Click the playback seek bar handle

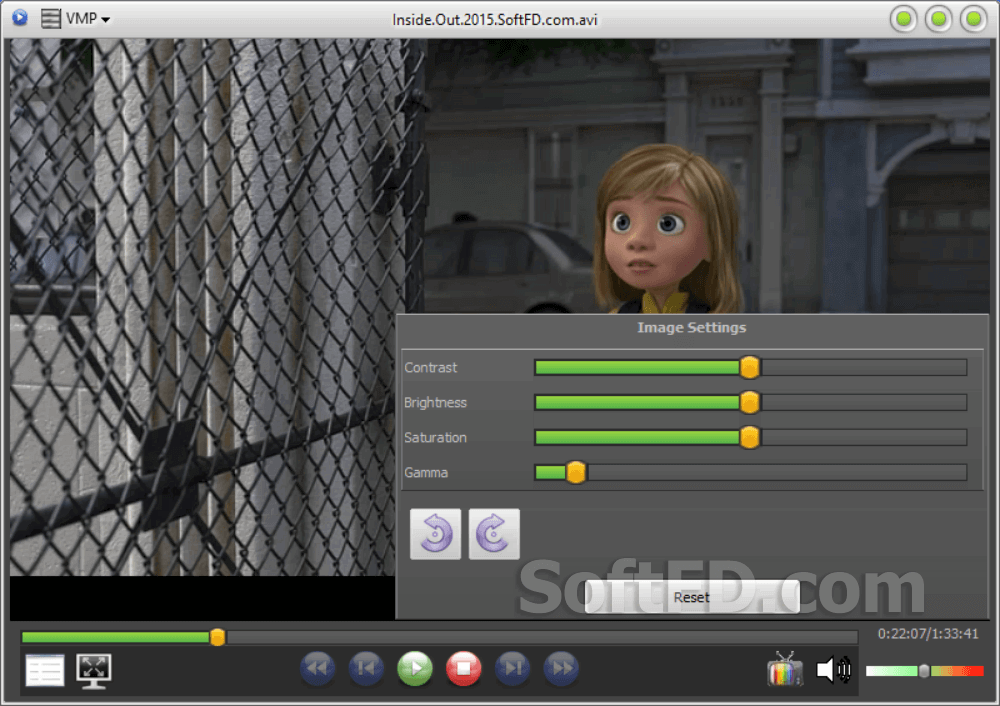[x=217, y=637]
